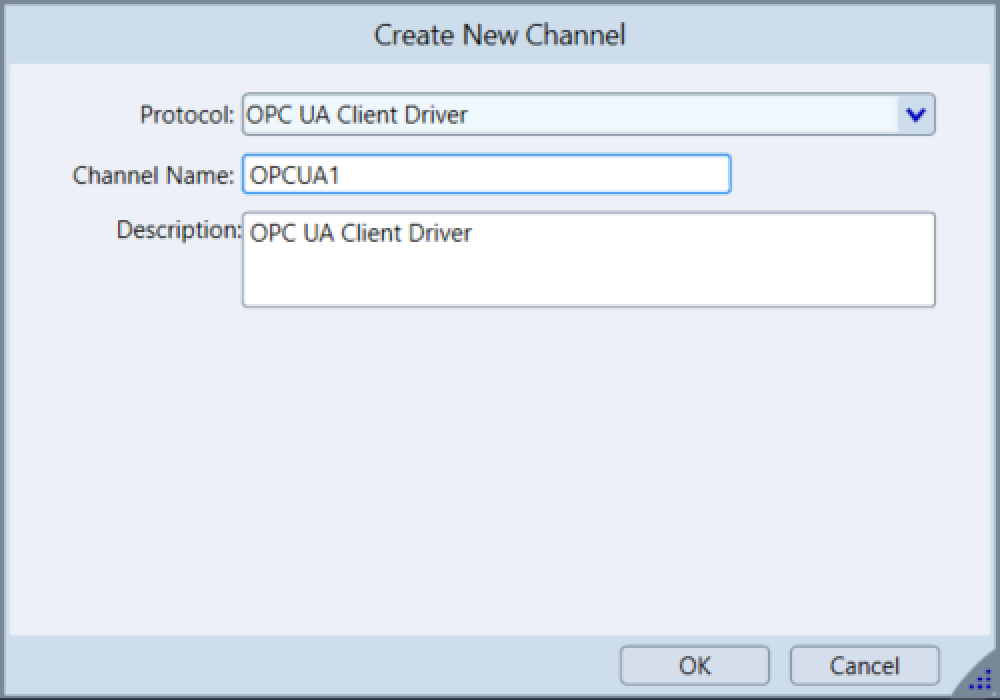Click the Protocol: label

(187, 115)
